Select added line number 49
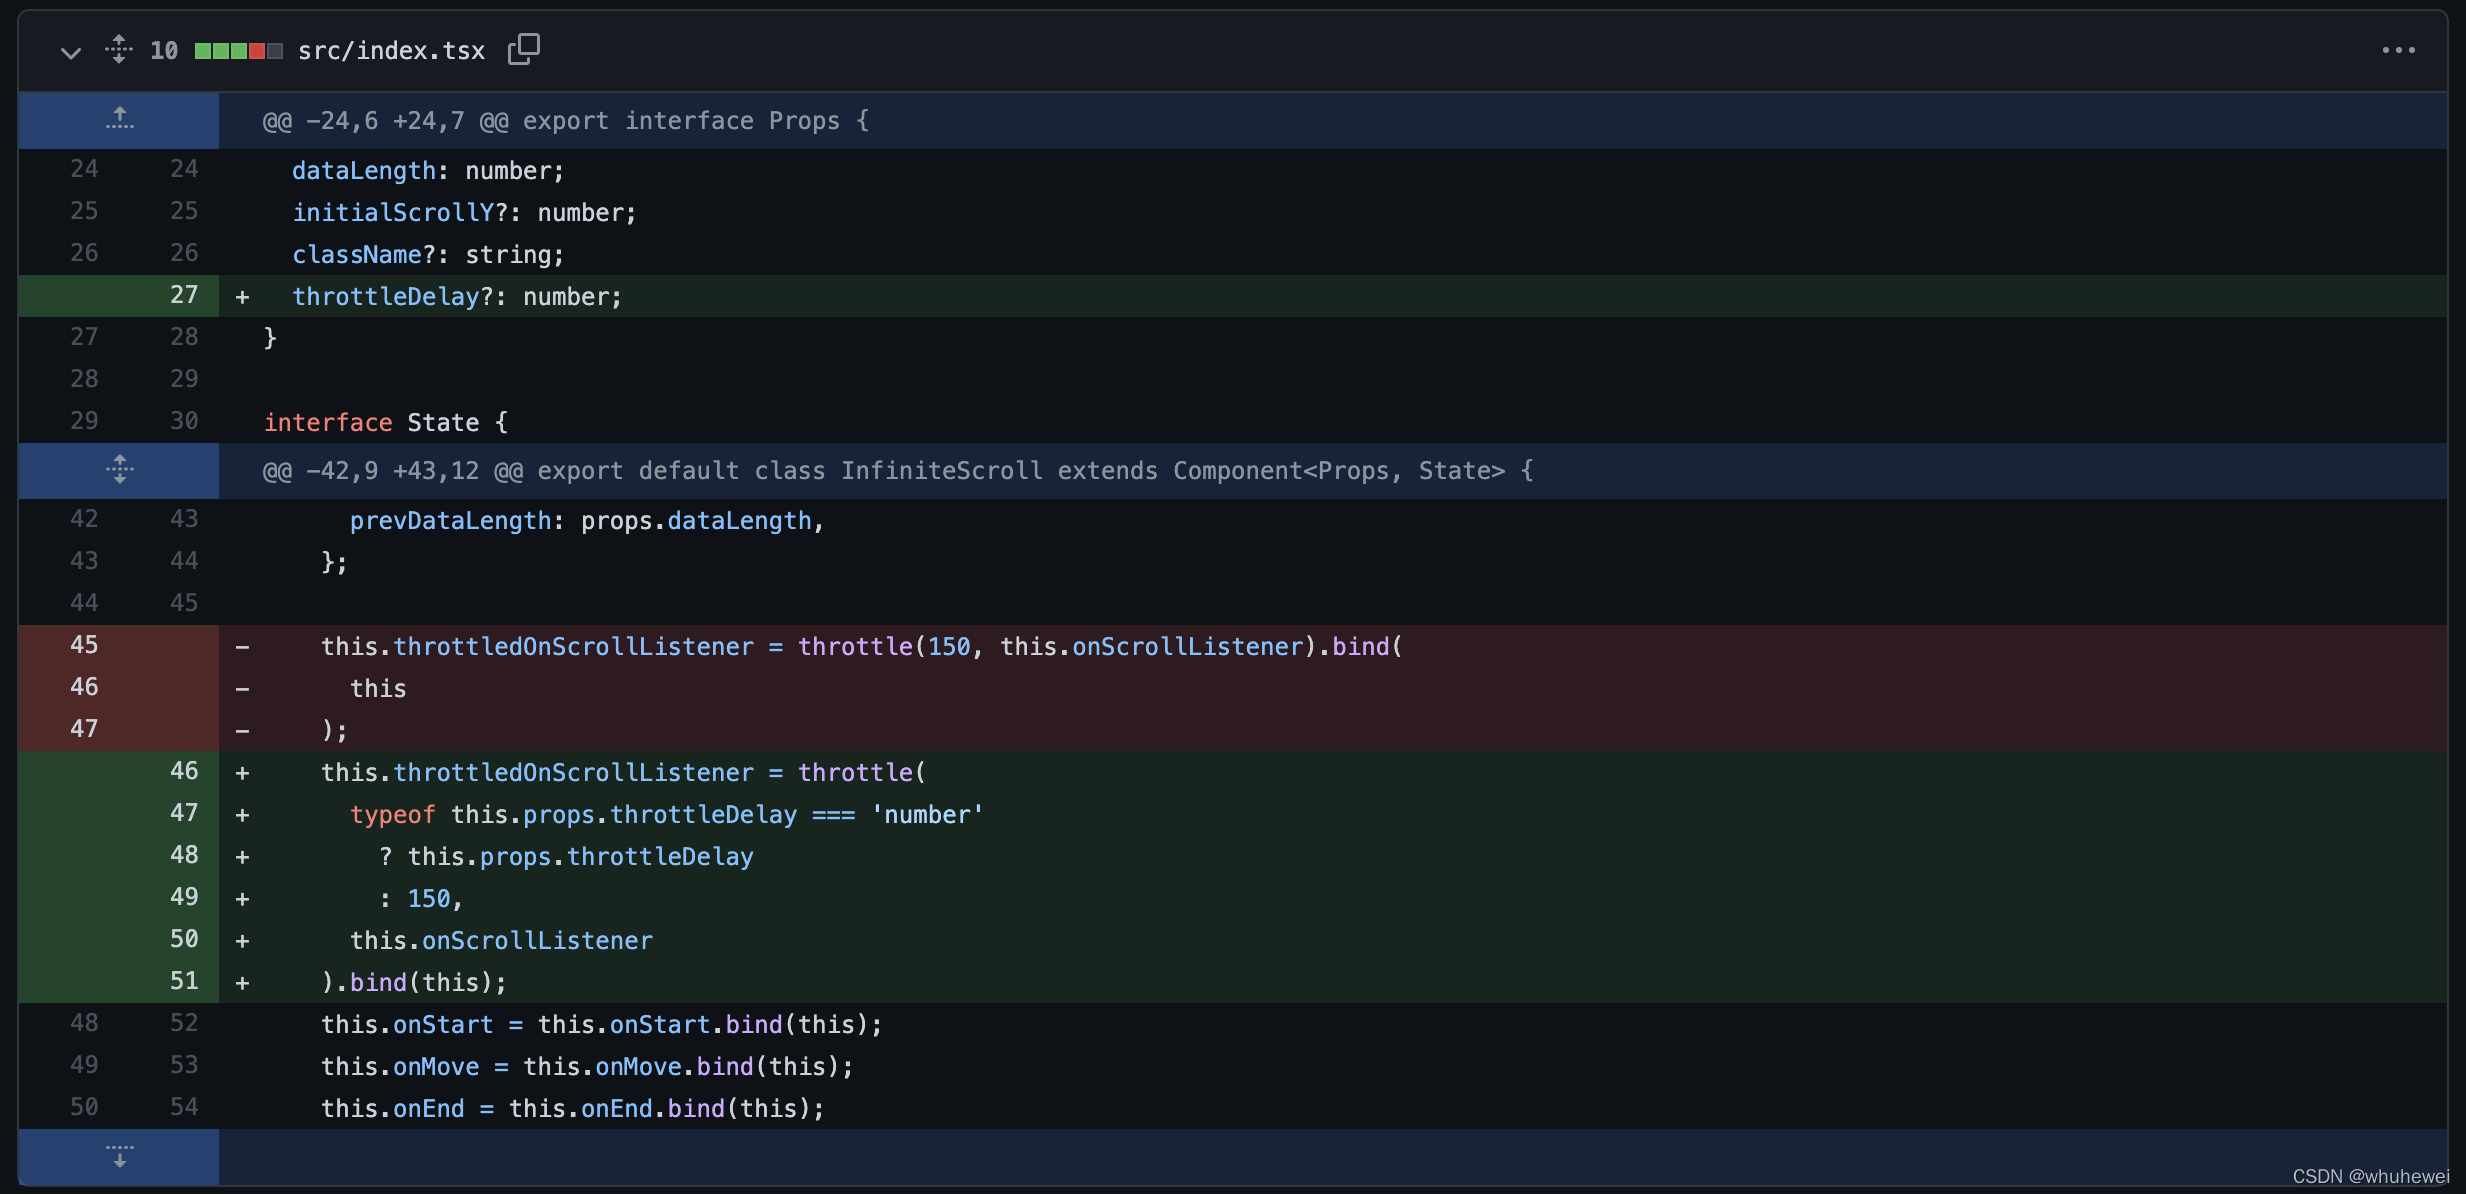 (184, 897)
